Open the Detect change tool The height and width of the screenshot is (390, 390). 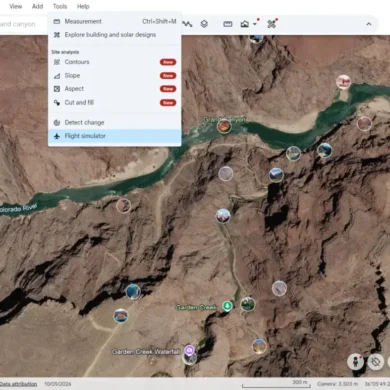115,123
